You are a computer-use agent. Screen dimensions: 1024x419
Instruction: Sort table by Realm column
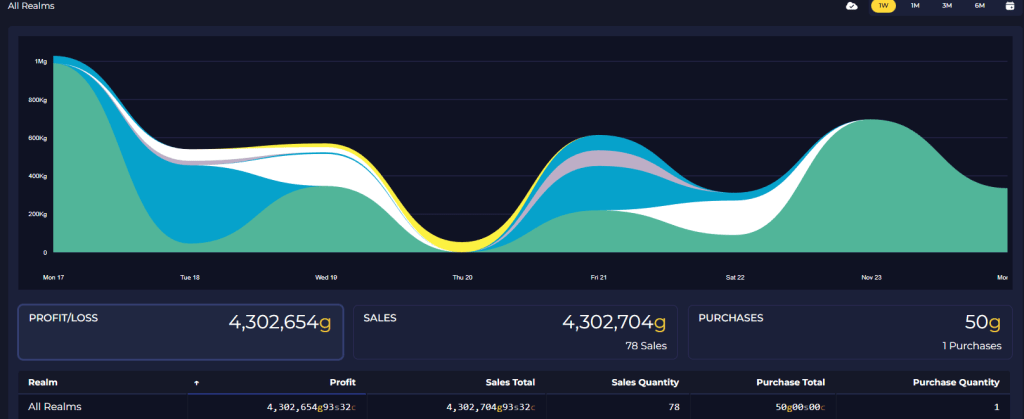click(x=43, y=382)
